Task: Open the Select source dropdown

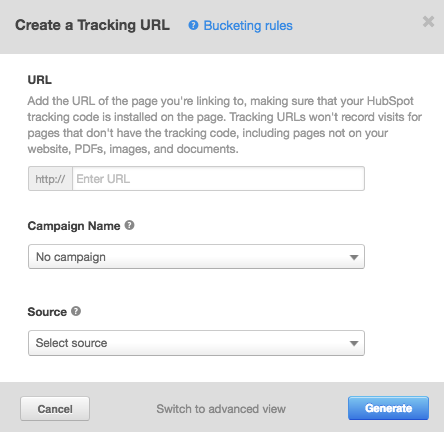Action: click(x=196, y=343)
